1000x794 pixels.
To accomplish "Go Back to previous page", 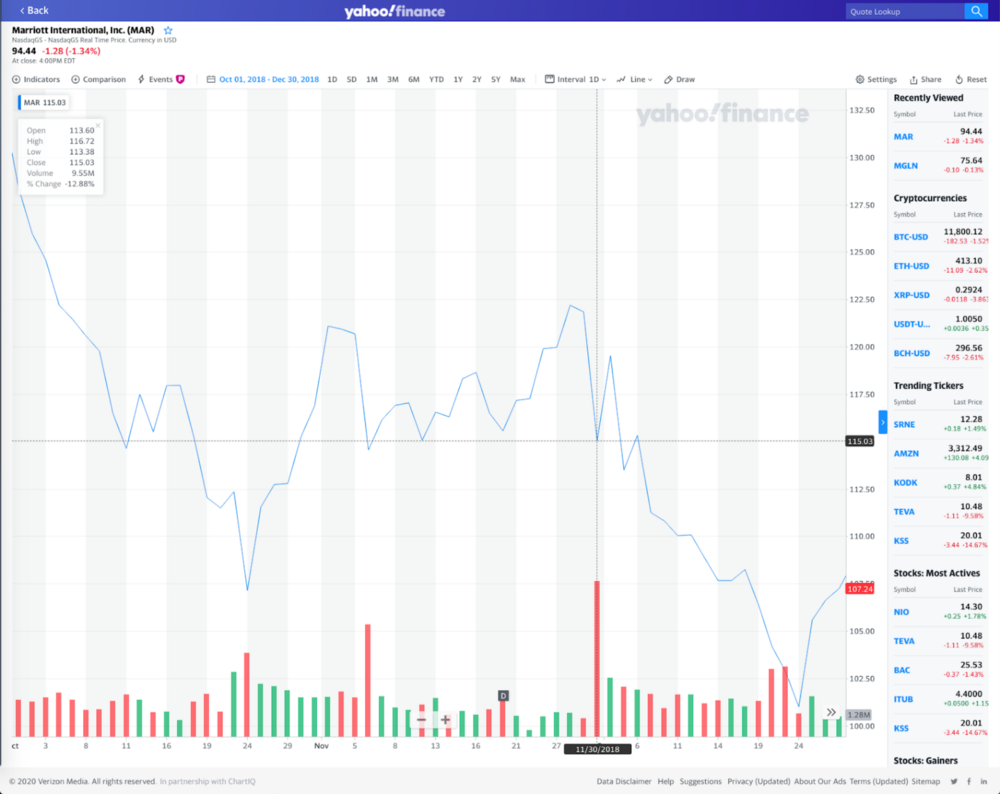I will coord(34,10).
